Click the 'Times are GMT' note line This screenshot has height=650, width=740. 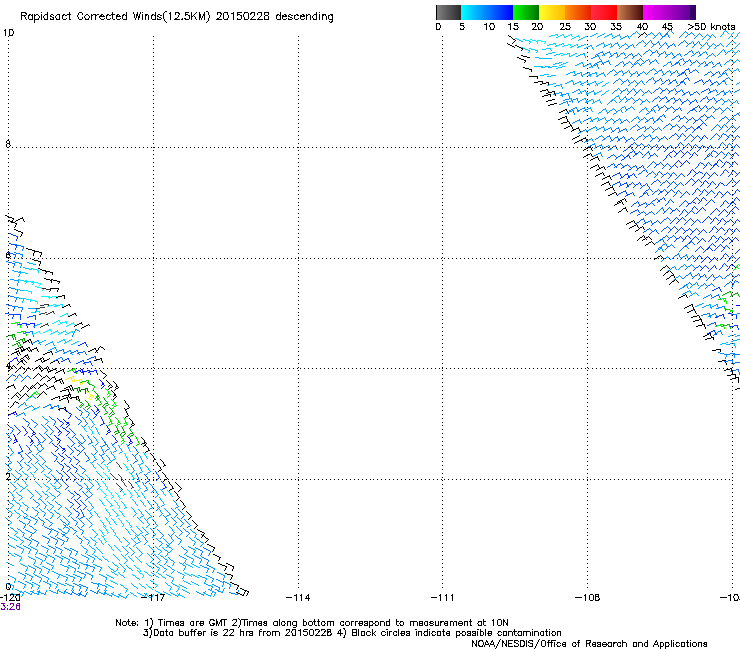pyautogui.click(x=312, y=623)
